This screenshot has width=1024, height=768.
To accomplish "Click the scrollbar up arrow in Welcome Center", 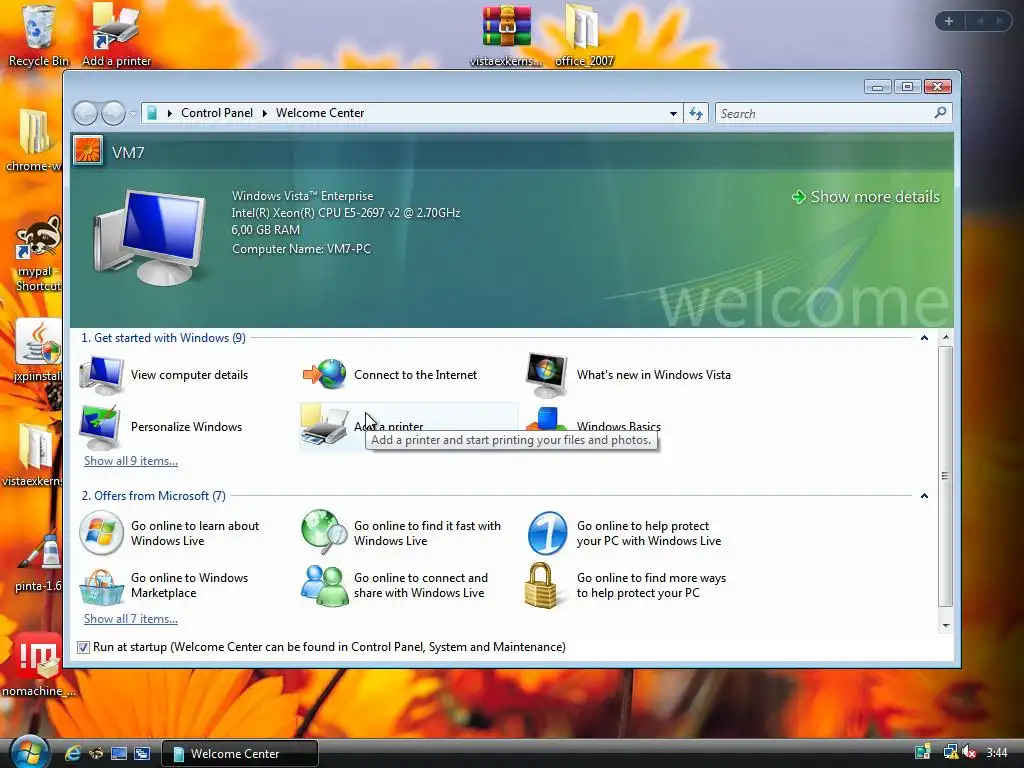I will 946,338.
